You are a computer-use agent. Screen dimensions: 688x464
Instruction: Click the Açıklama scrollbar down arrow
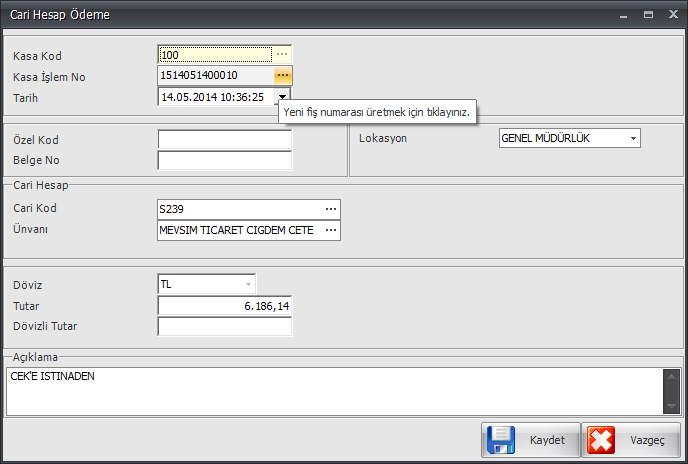[x=671, y=406]
